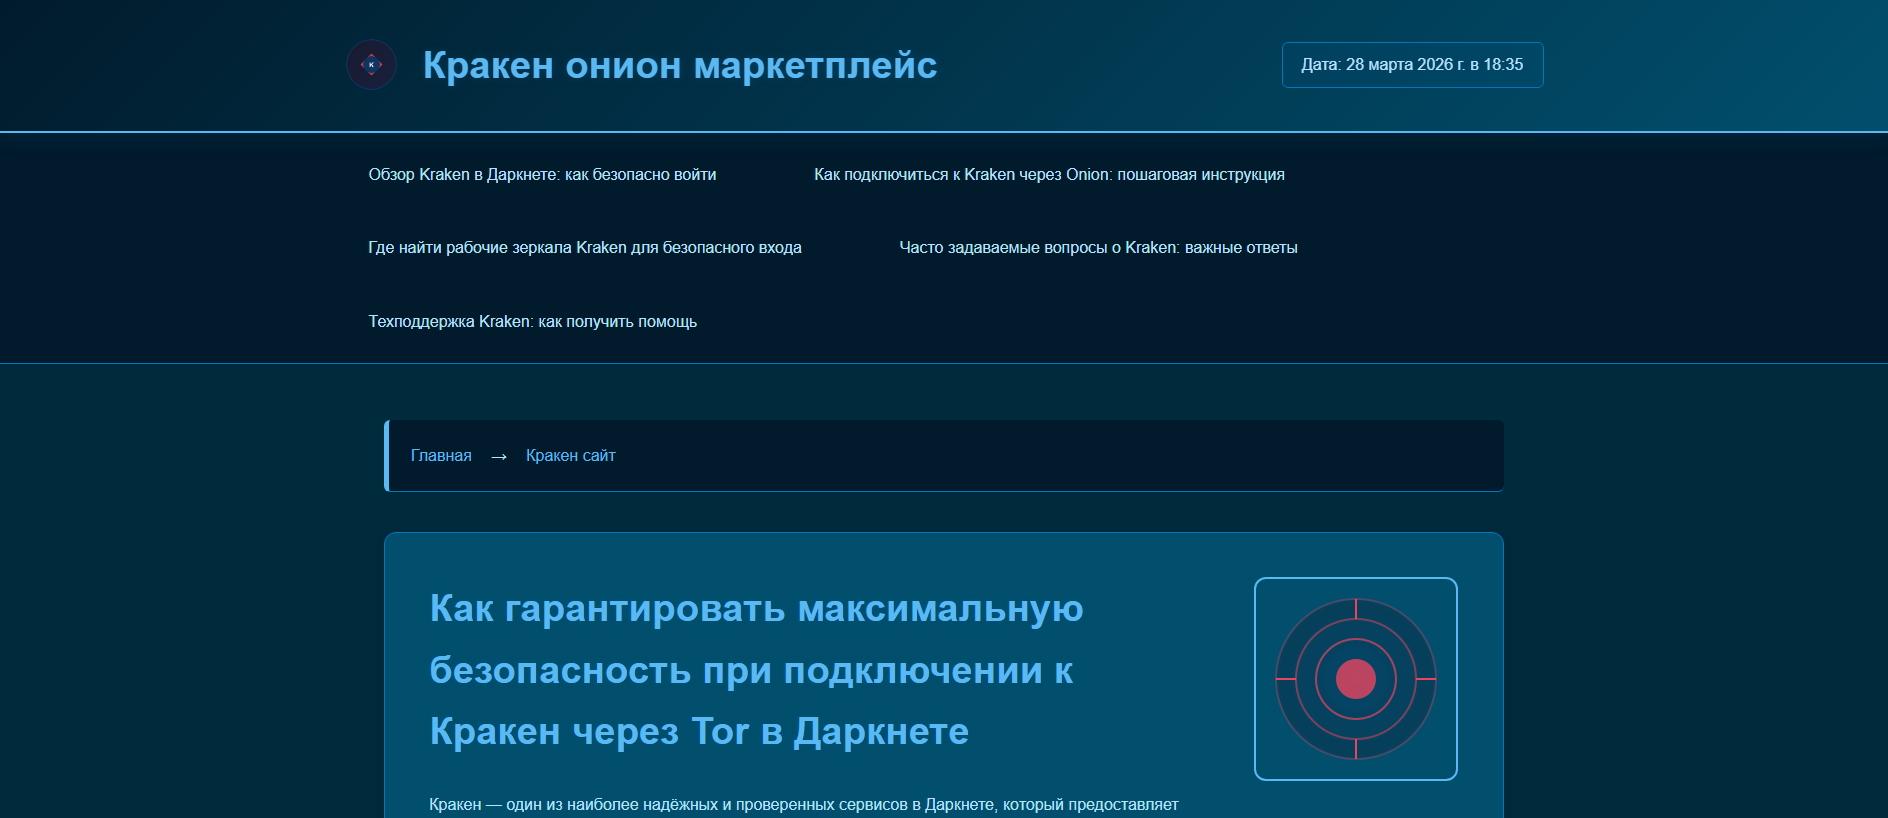
Task: Click the Kraken logo icon in the header
Action: tap(371, 65)
